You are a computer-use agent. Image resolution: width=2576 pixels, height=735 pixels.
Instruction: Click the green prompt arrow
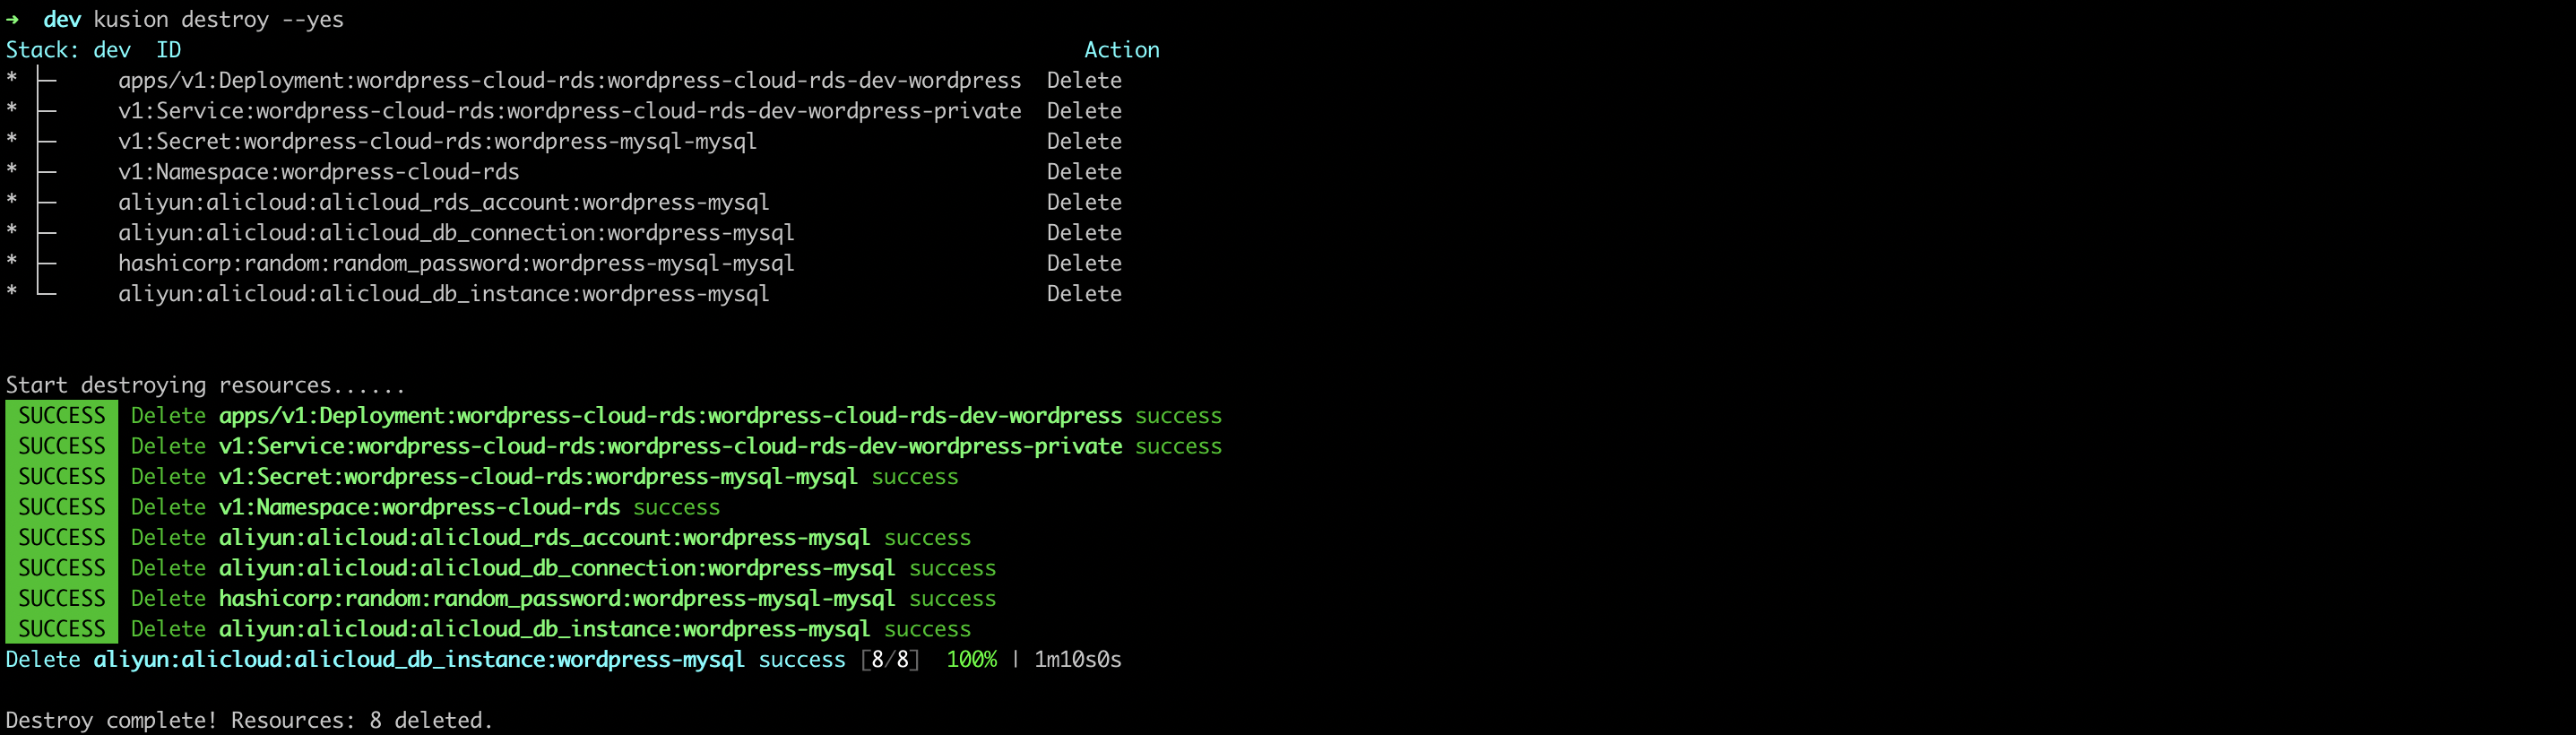pos(13,20)
